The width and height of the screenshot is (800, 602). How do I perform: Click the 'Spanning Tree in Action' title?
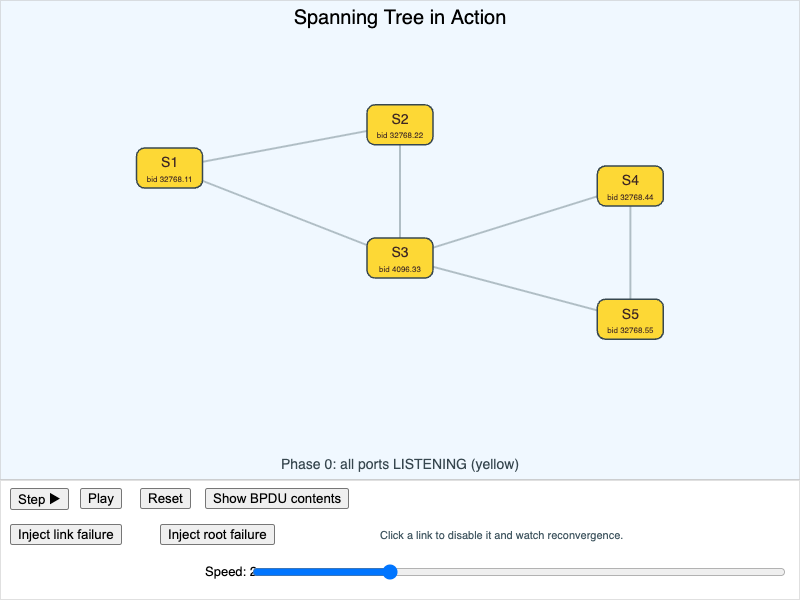tap(400, 17)
